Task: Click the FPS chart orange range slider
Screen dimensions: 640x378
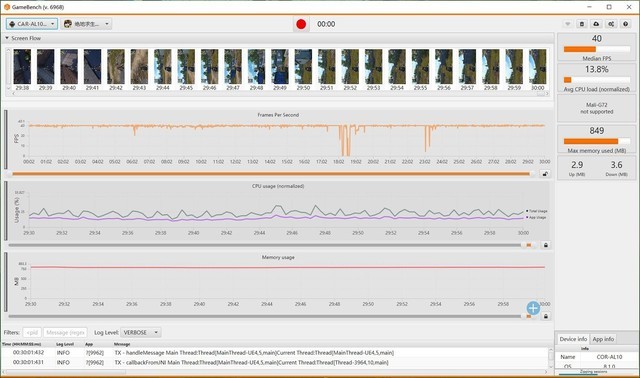Action: coord(271,174)
